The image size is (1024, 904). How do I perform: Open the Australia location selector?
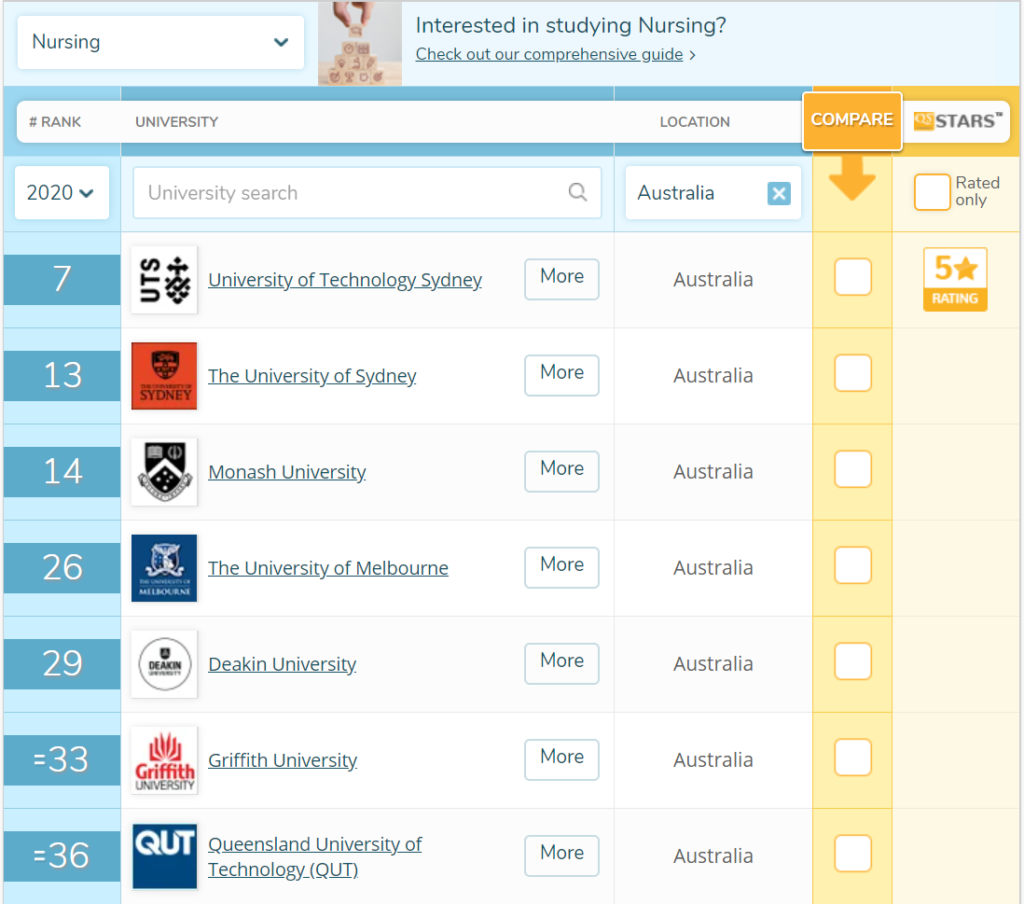click(x=712, y=193)
